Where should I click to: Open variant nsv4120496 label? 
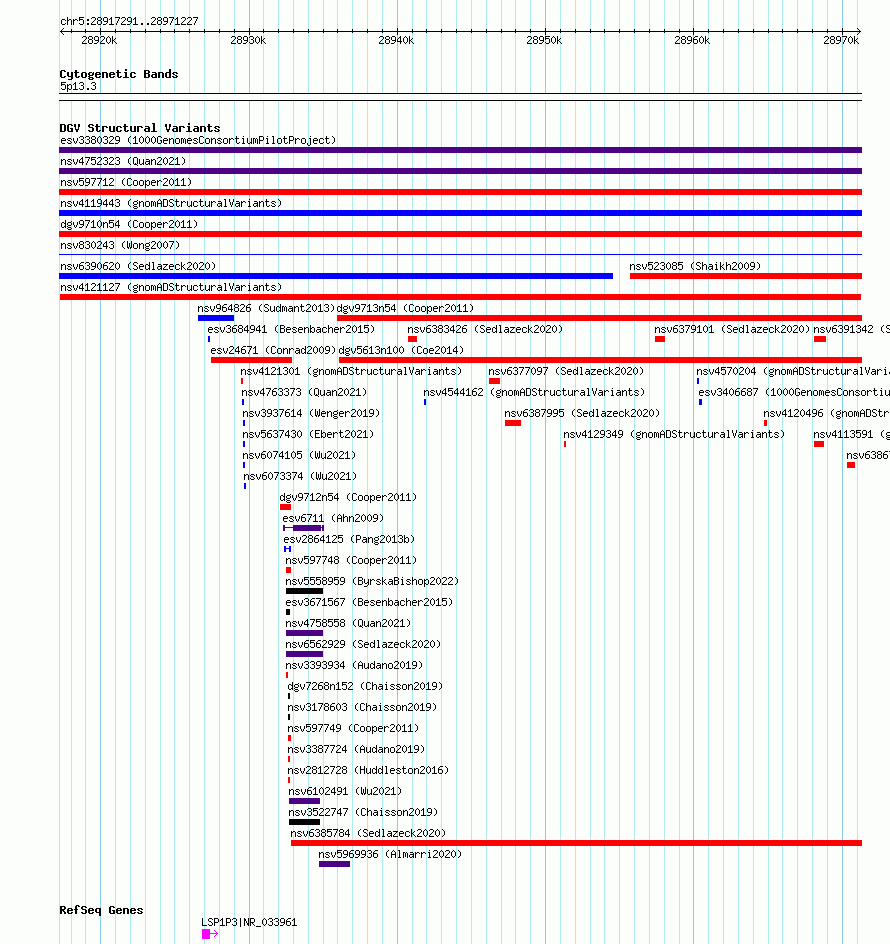click(x=827, y=414)
